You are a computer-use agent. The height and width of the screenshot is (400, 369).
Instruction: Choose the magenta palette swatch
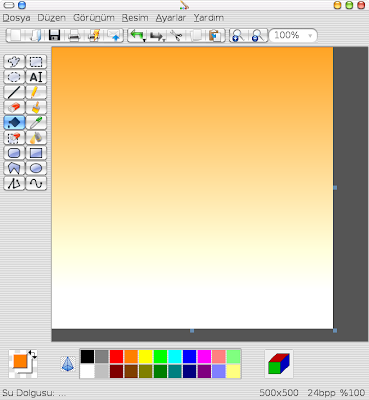point(204,356)
